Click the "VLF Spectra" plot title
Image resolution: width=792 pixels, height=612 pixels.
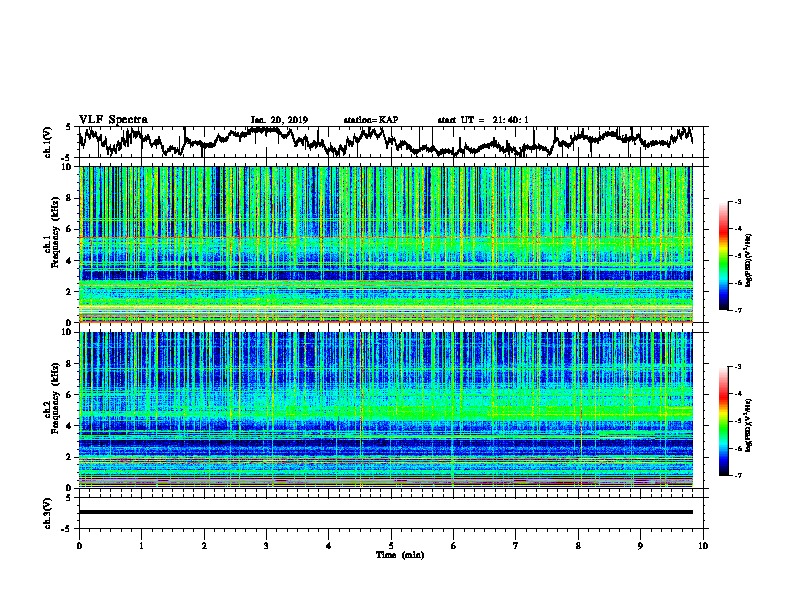113,119
